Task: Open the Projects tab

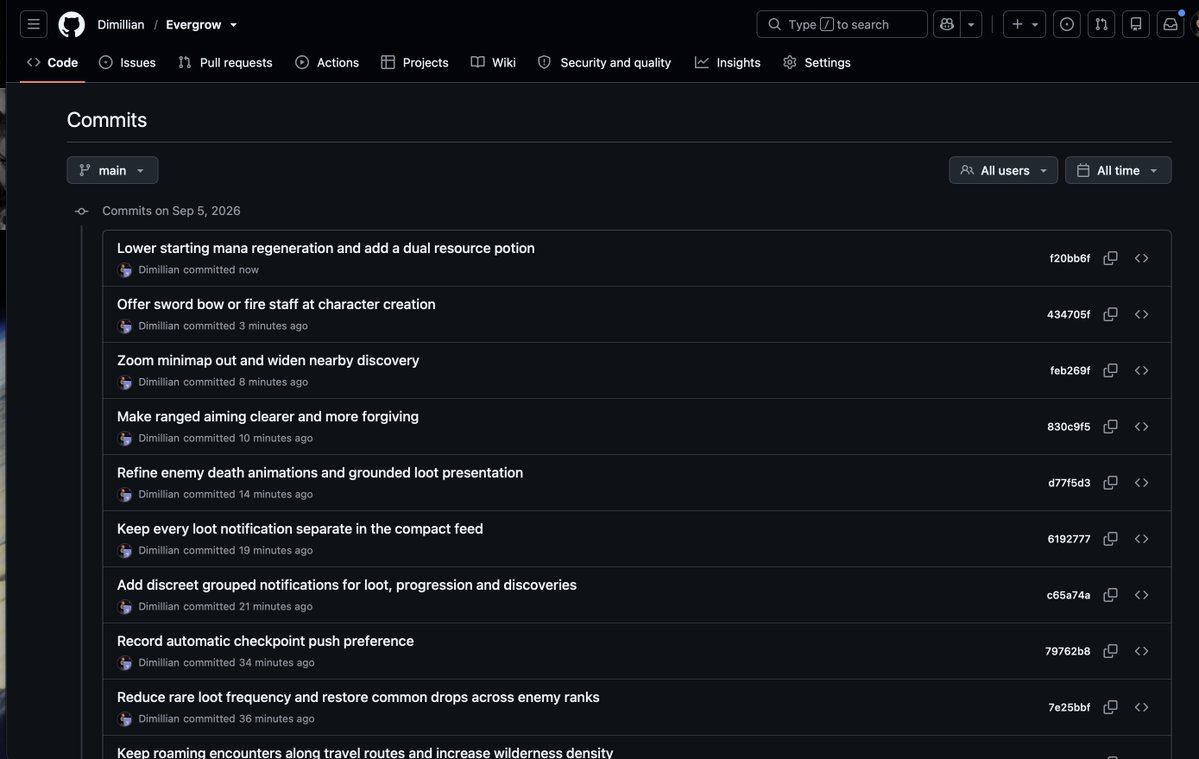Action: point(414,63)
